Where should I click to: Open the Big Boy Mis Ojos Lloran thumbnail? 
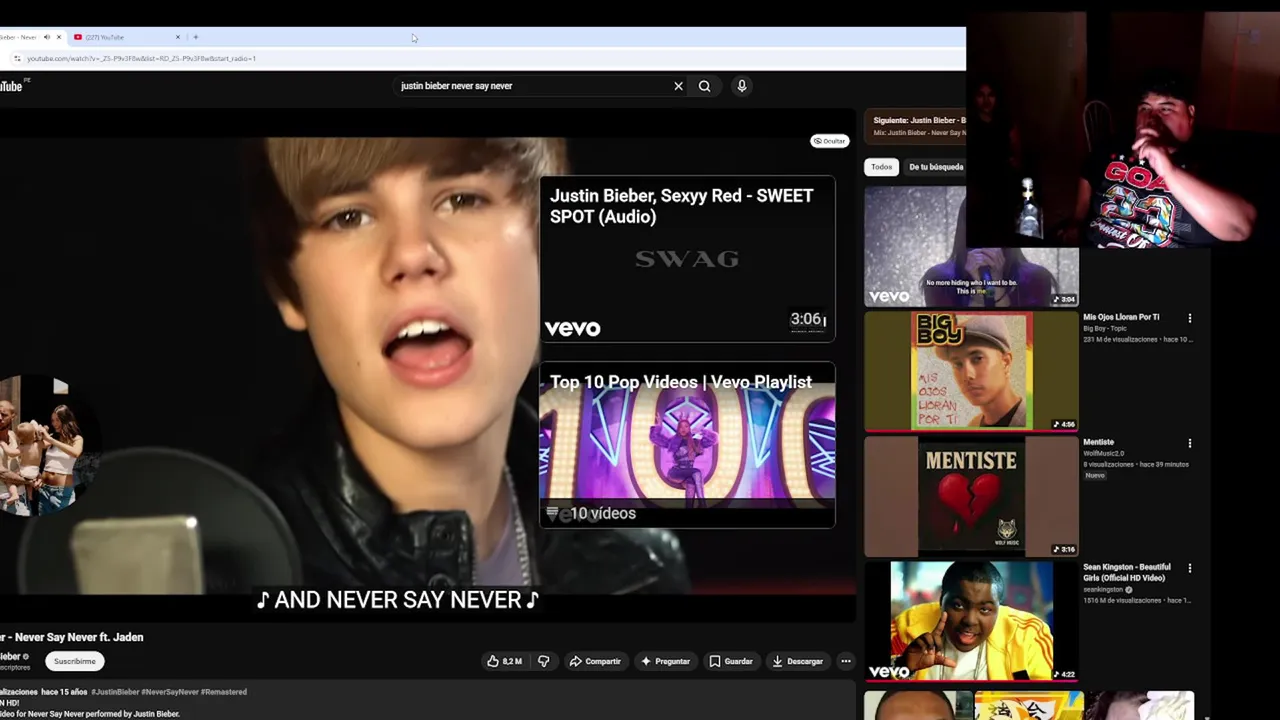pyautogui.click(x=971, y=371)
